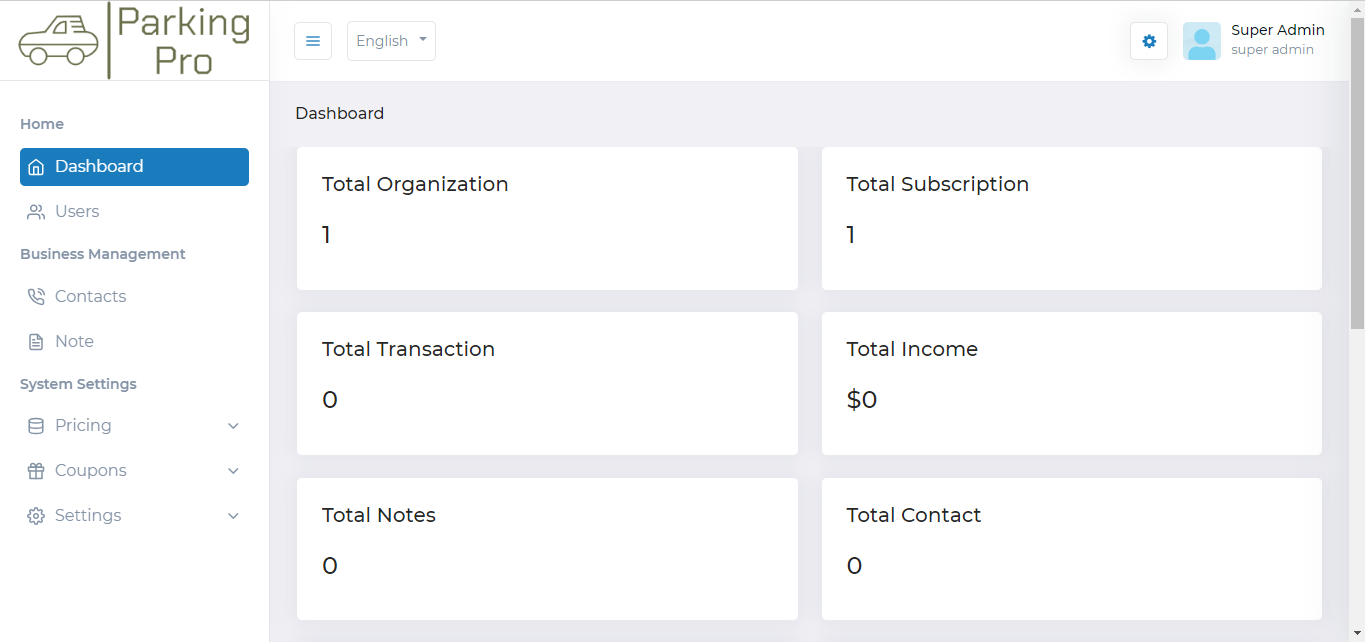The height and width of the screenshot is (642, 1365).
Task: Open the Contacts menu item
Action: [x=90, y=297]
